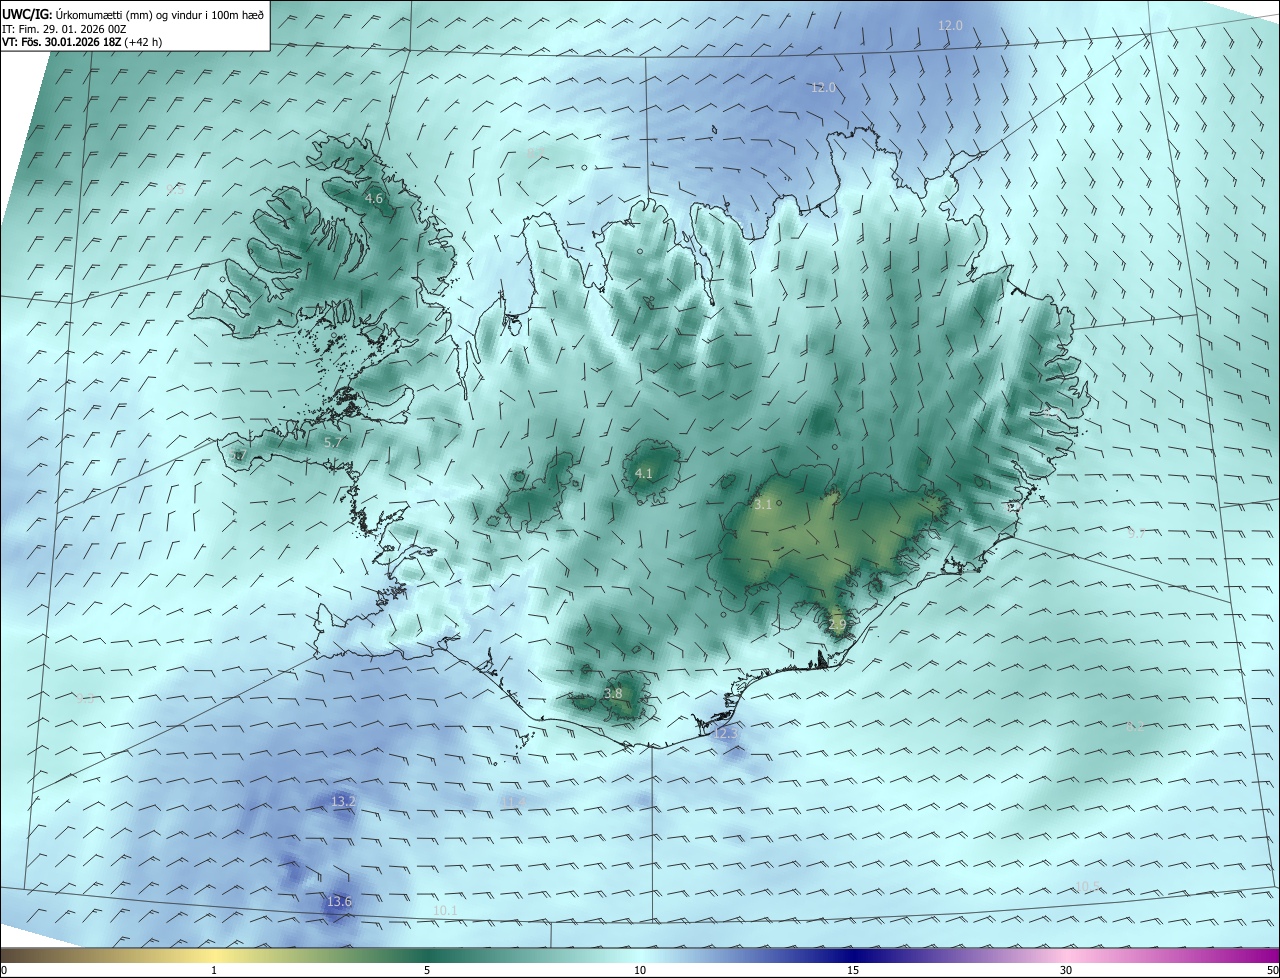Click the 9.3 value southwest of Iceland
Image resolution: width=1280 pixels, height=978 pixels.
click(85, 699)
